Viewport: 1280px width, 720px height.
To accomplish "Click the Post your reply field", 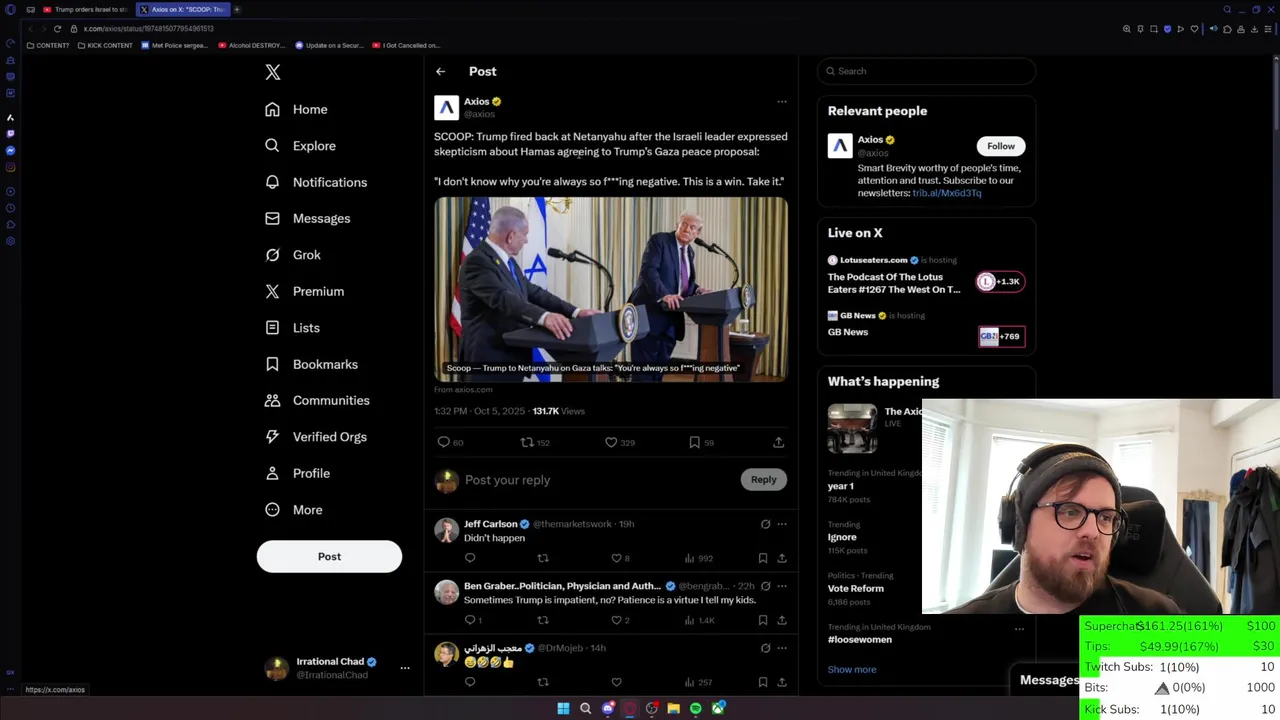I will click(600, 480).
